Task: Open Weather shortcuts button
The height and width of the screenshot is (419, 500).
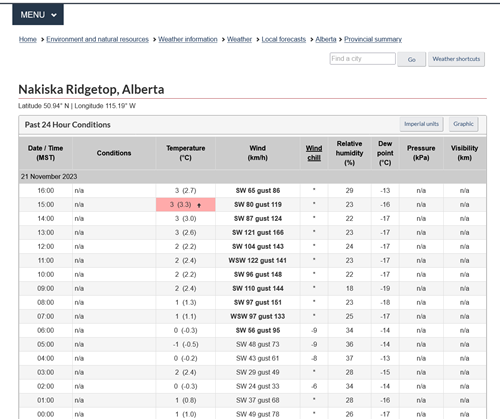Action: (x=456, y=59)
